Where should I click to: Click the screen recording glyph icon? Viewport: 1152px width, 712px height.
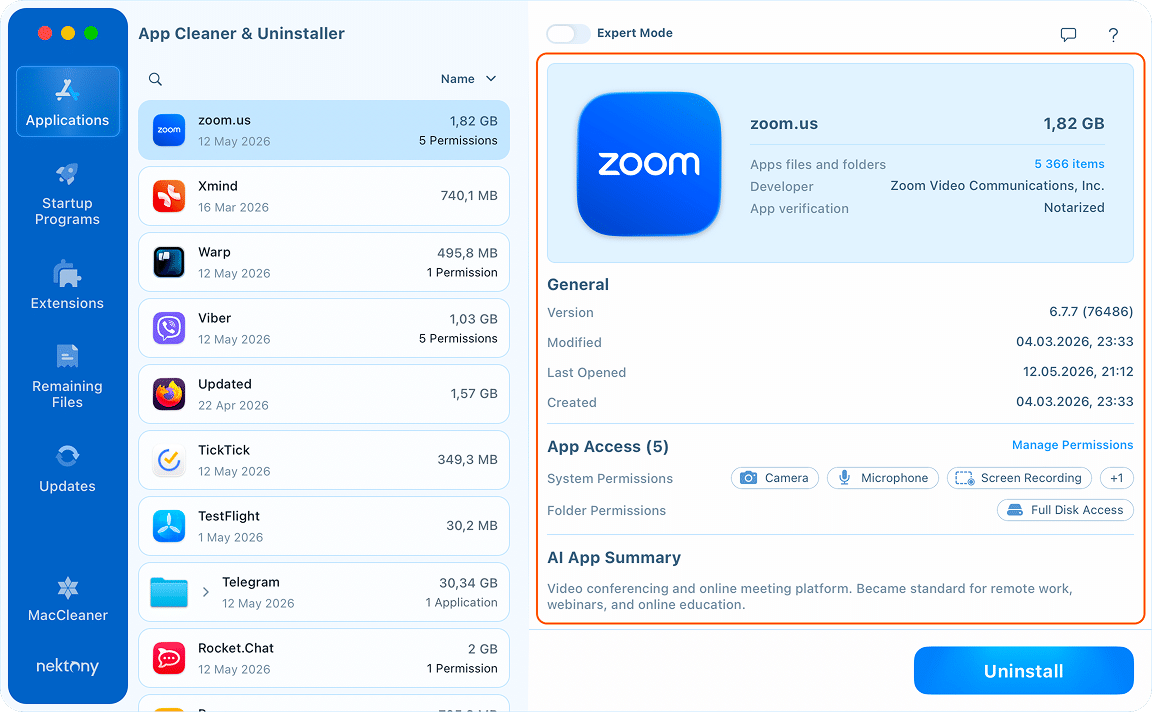965,478
